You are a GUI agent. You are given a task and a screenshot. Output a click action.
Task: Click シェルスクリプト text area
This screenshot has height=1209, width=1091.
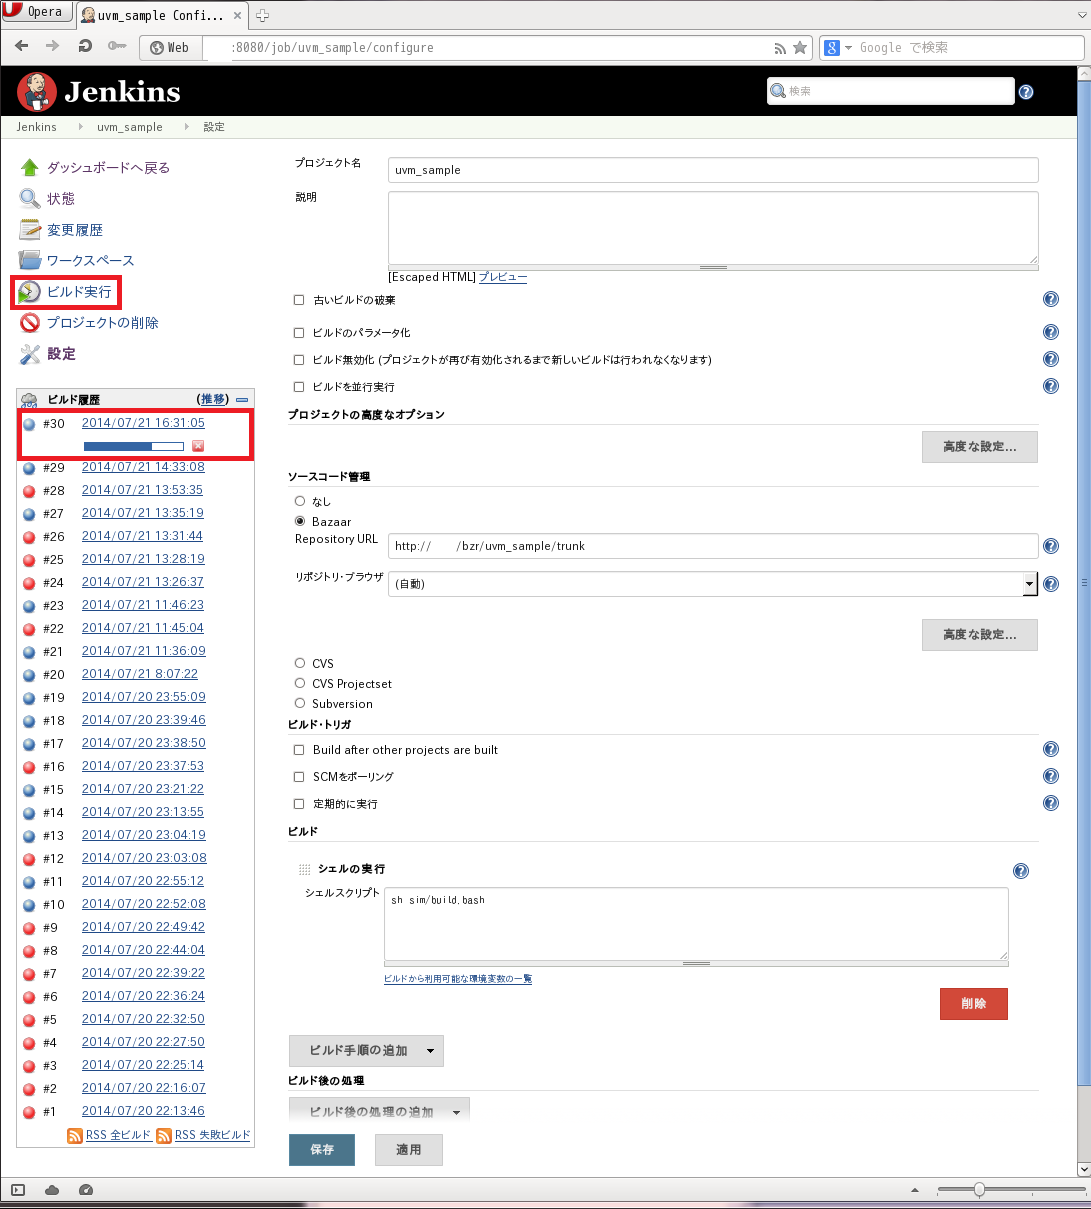pyautogui.click(x=696, y=925)
